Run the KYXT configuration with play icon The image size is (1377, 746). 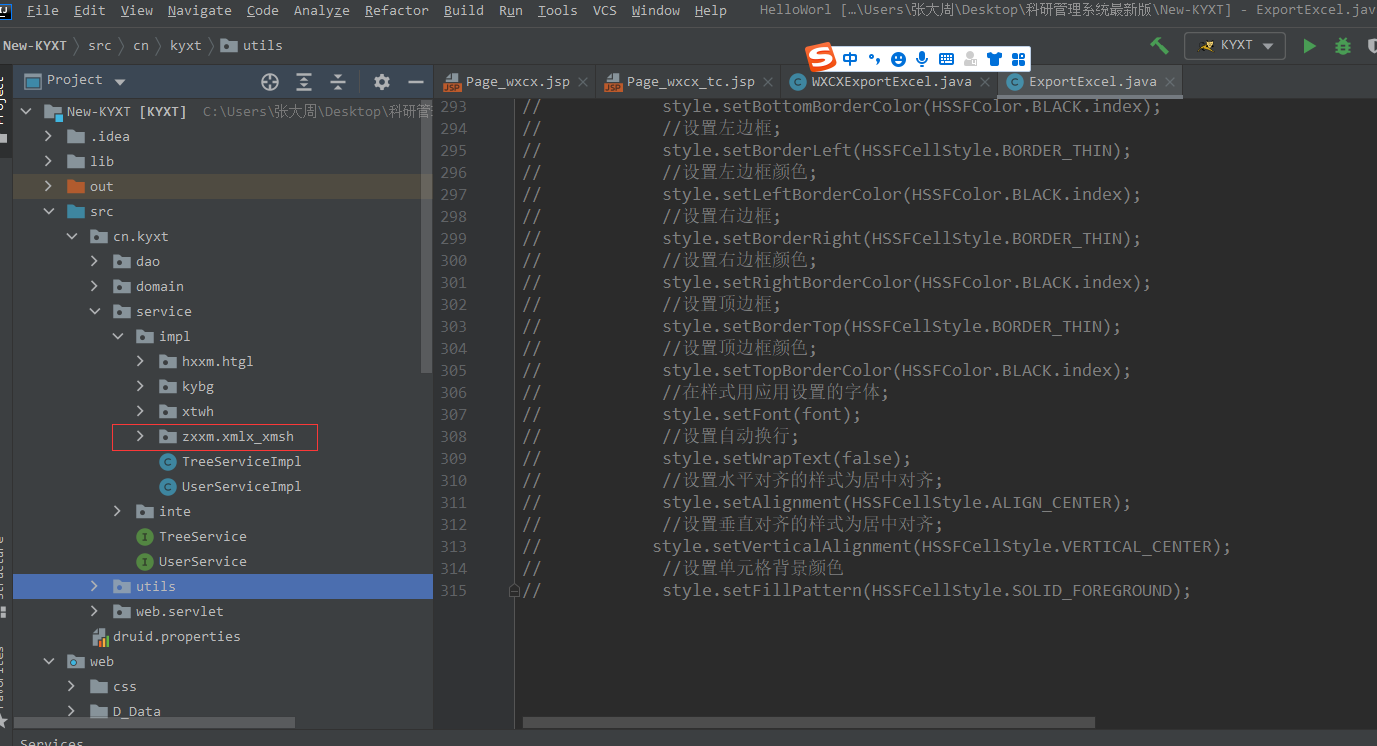click(1309, 45)
